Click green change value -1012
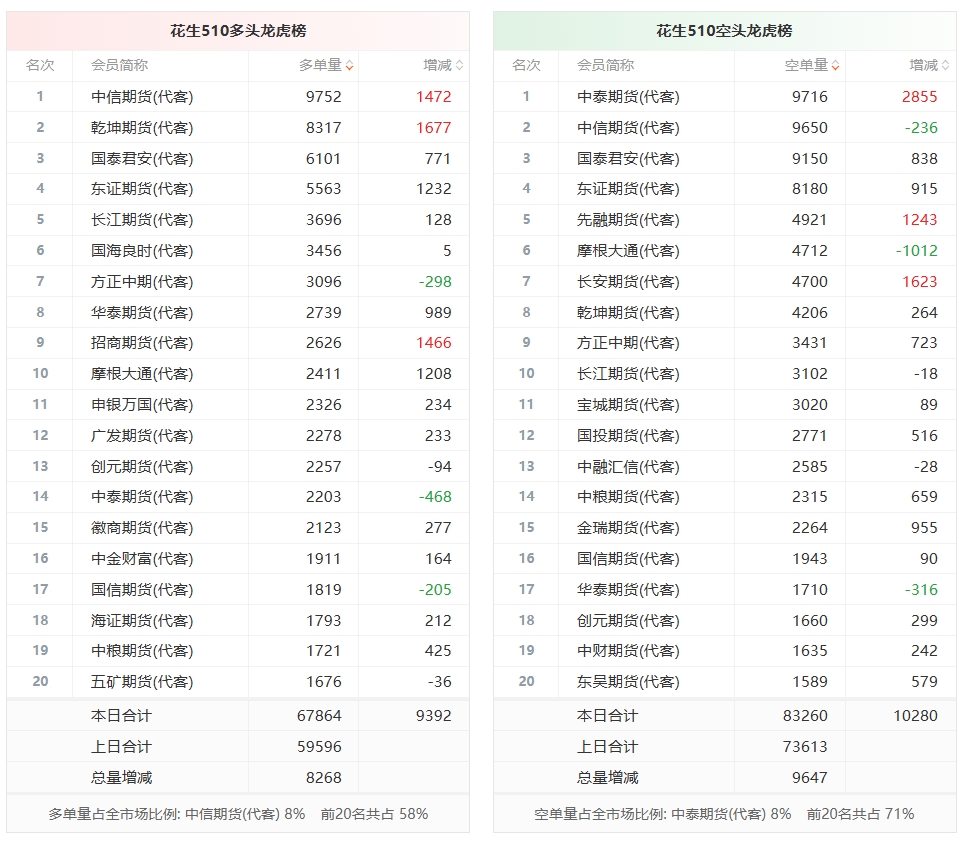Screen dimensions: 966x845 pyautogui.click(x=917, y=251)
